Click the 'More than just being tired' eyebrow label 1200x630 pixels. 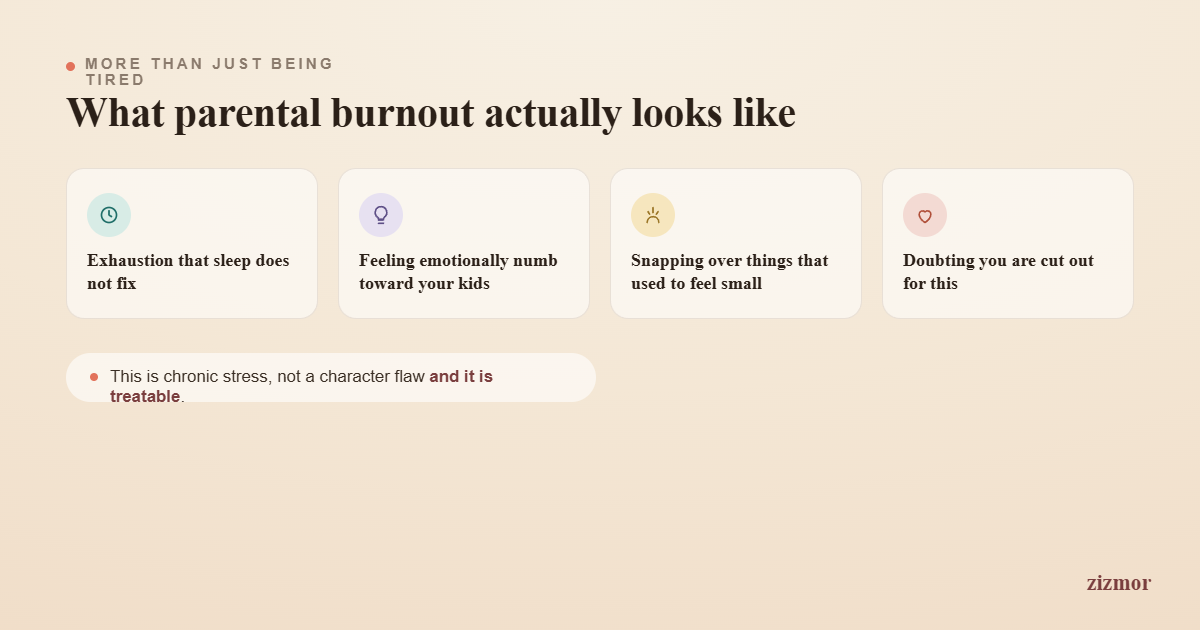tap(209, 72)
